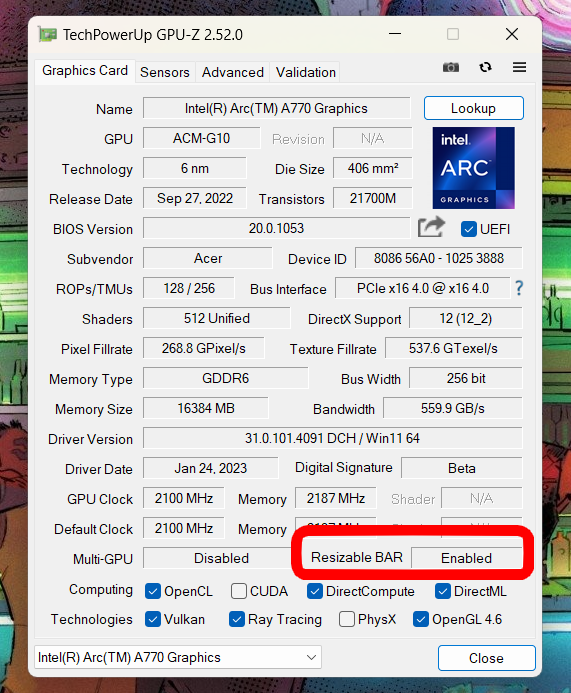
Task: Switch to the Advanced tab
Action: point(232,72)
